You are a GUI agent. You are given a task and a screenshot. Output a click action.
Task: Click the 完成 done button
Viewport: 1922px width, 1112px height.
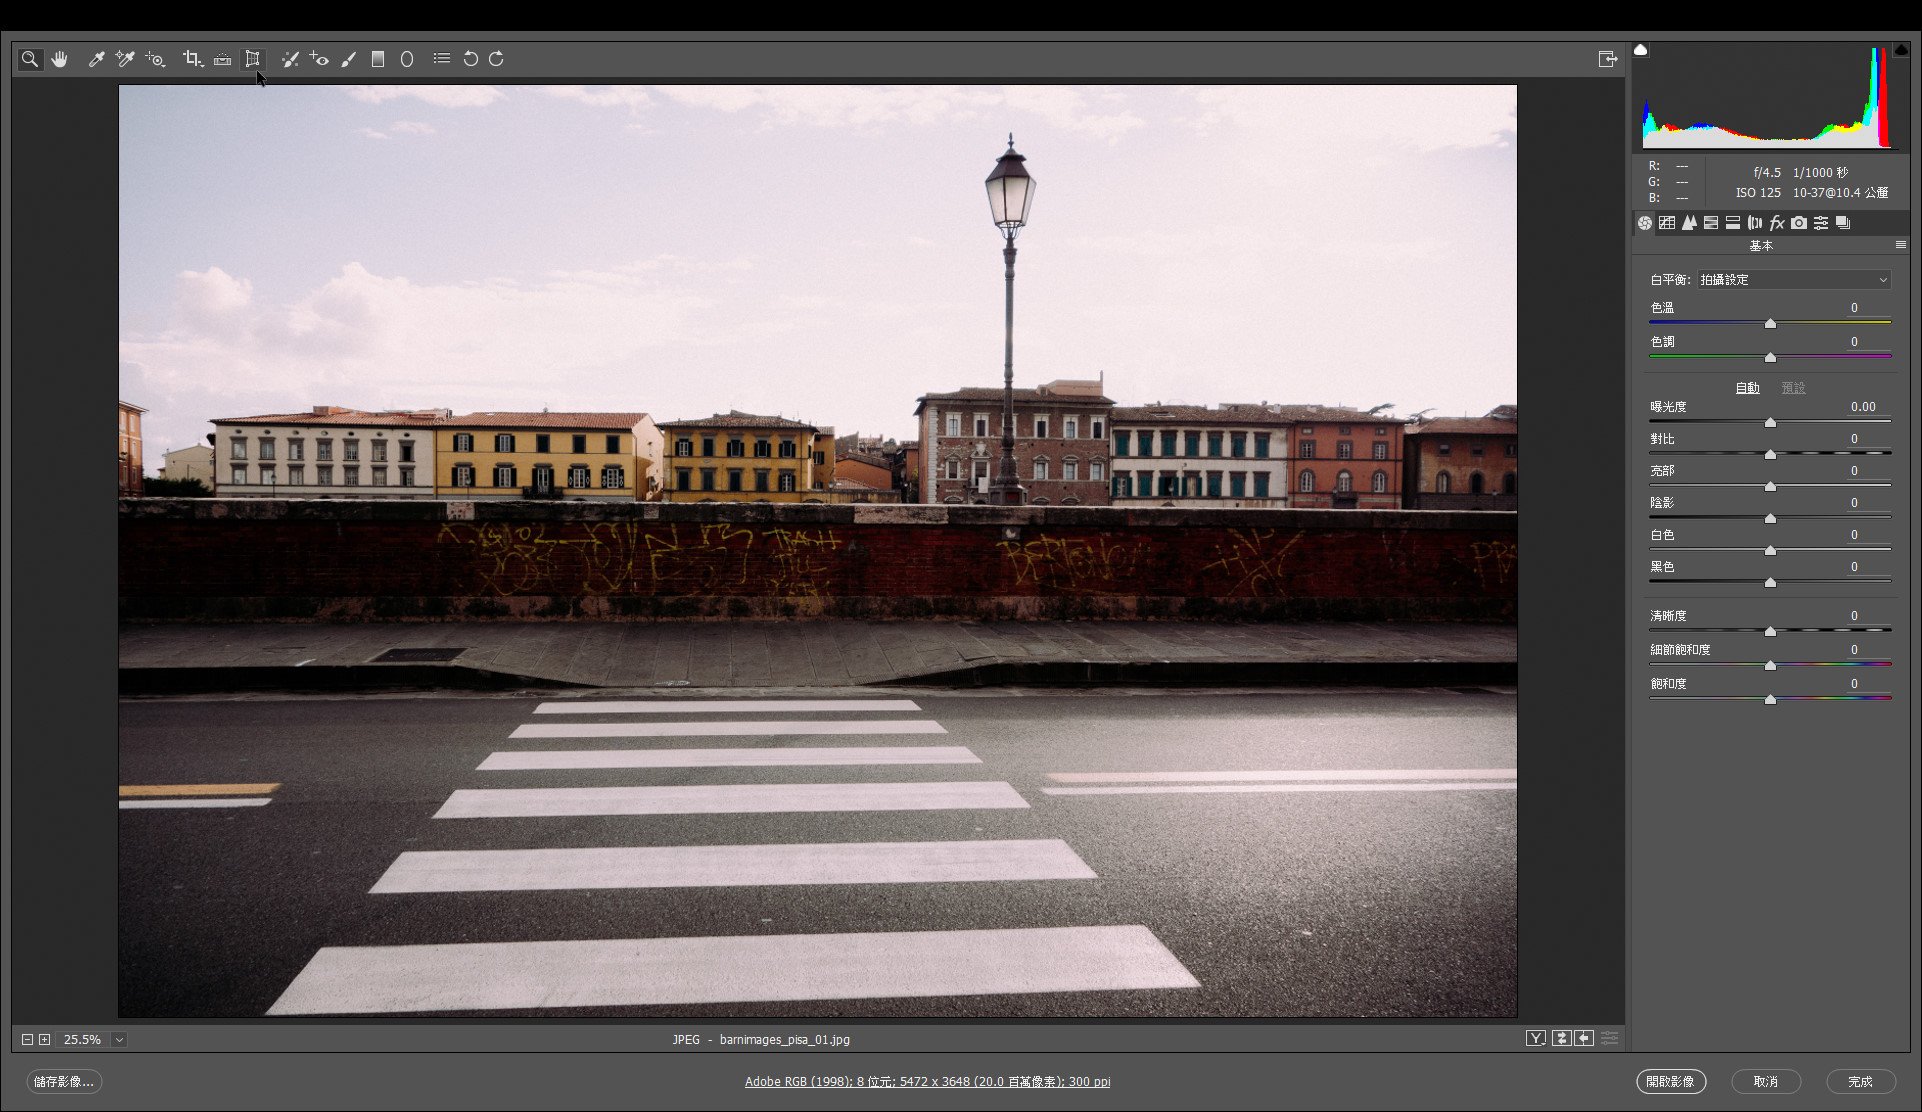[x=1860, y=1082]
